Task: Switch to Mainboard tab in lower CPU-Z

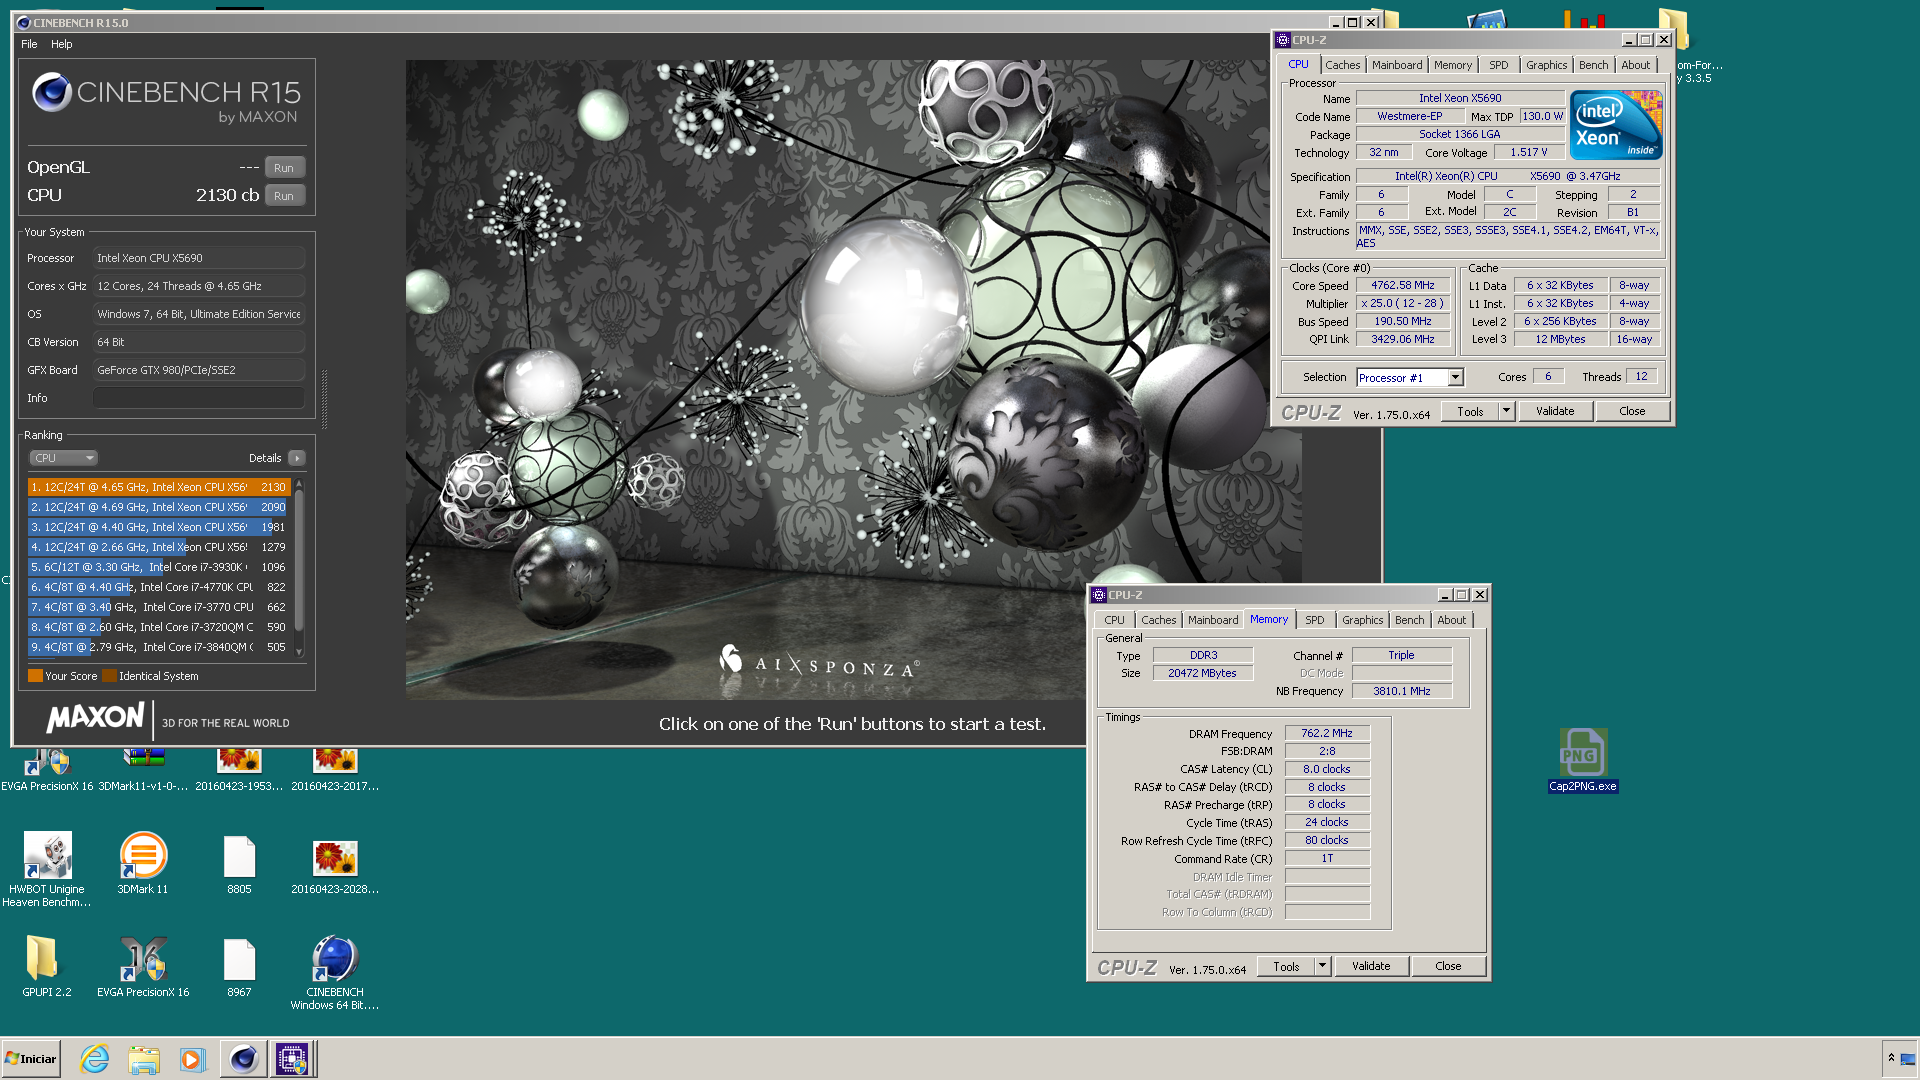Action: point(1213,620)
